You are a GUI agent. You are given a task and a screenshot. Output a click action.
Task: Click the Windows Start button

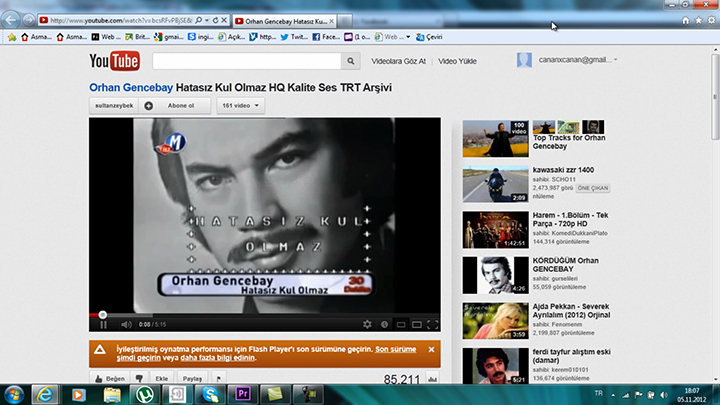click(14, 394)
